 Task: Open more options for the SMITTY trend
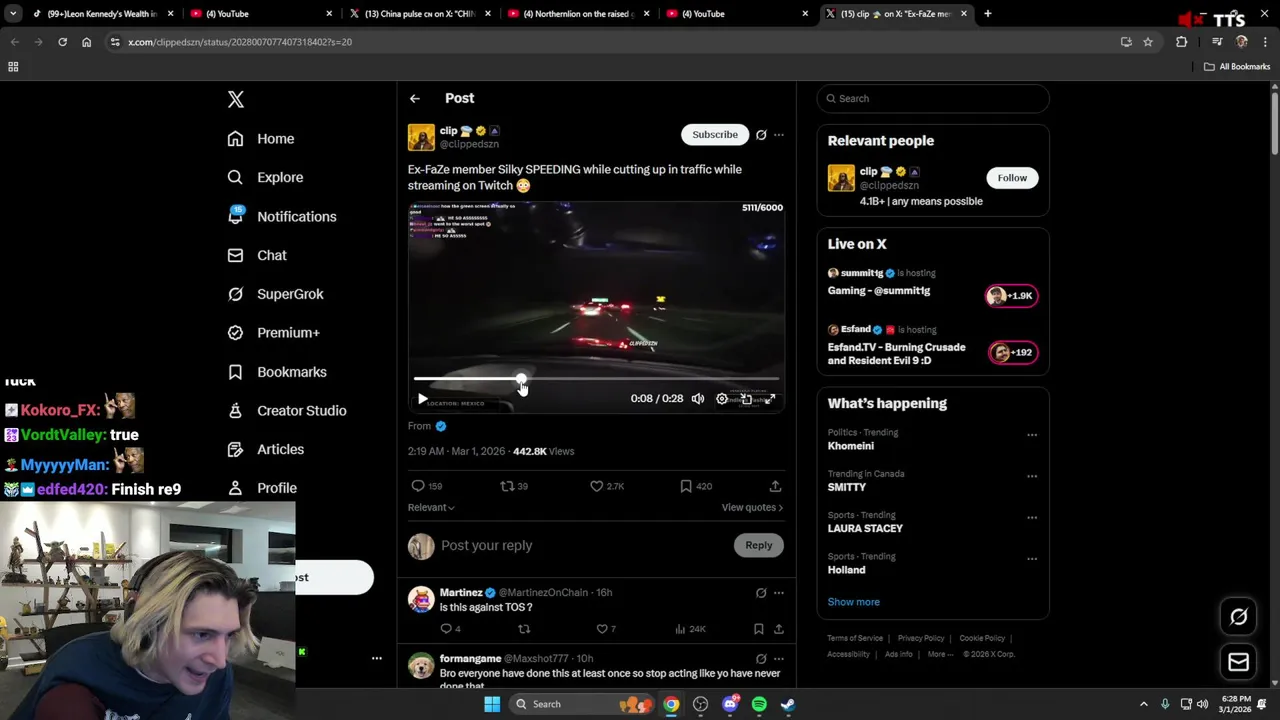tap(1032, 476)
